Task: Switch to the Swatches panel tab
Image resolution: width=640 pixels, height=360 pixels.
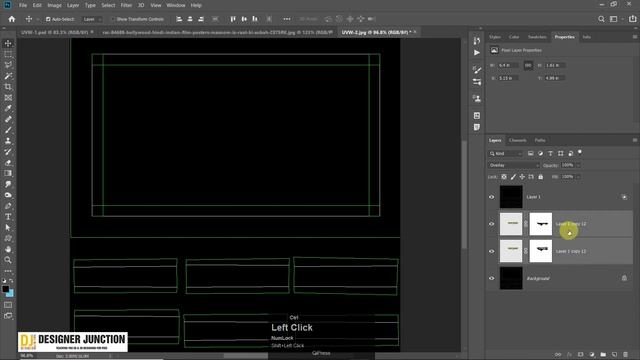Action: click(x=537, y=37)
